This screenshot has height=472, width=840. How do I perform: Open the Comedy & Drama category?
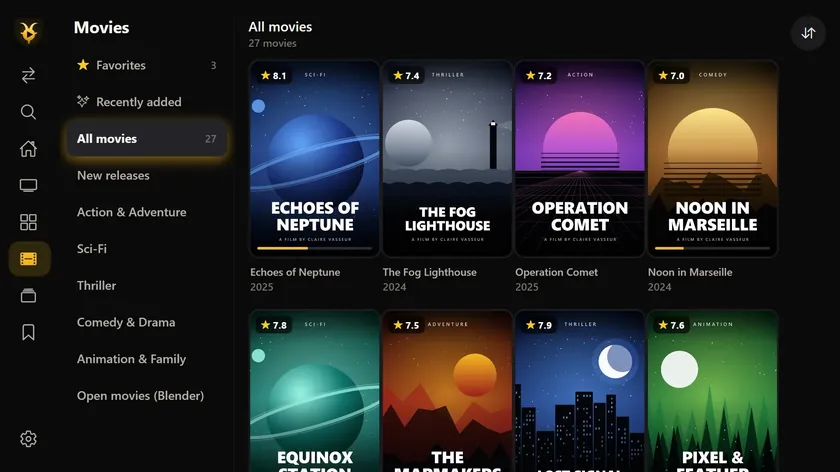pos(146,322)
